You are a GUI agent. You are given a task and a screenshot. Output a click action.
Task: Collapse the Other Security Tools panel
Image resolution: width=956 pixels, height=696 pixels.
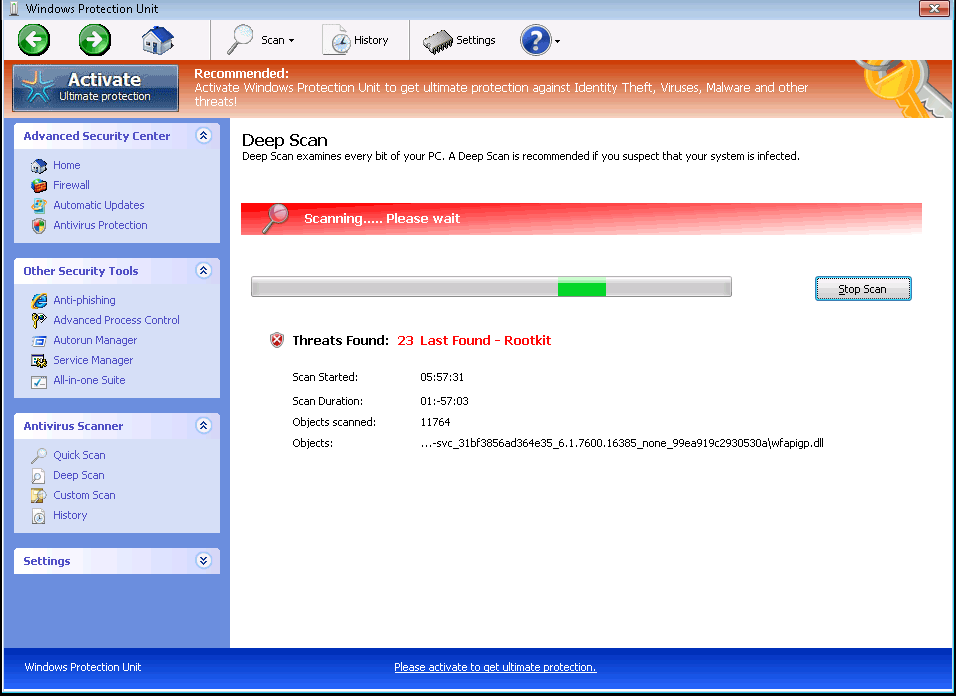204,271
